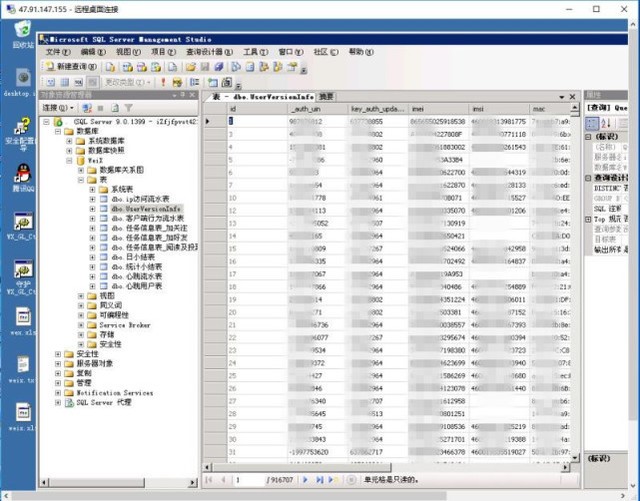
Task: Click the 新建查询 (New Query) toolbar button
Action: [x=70, y=66]
